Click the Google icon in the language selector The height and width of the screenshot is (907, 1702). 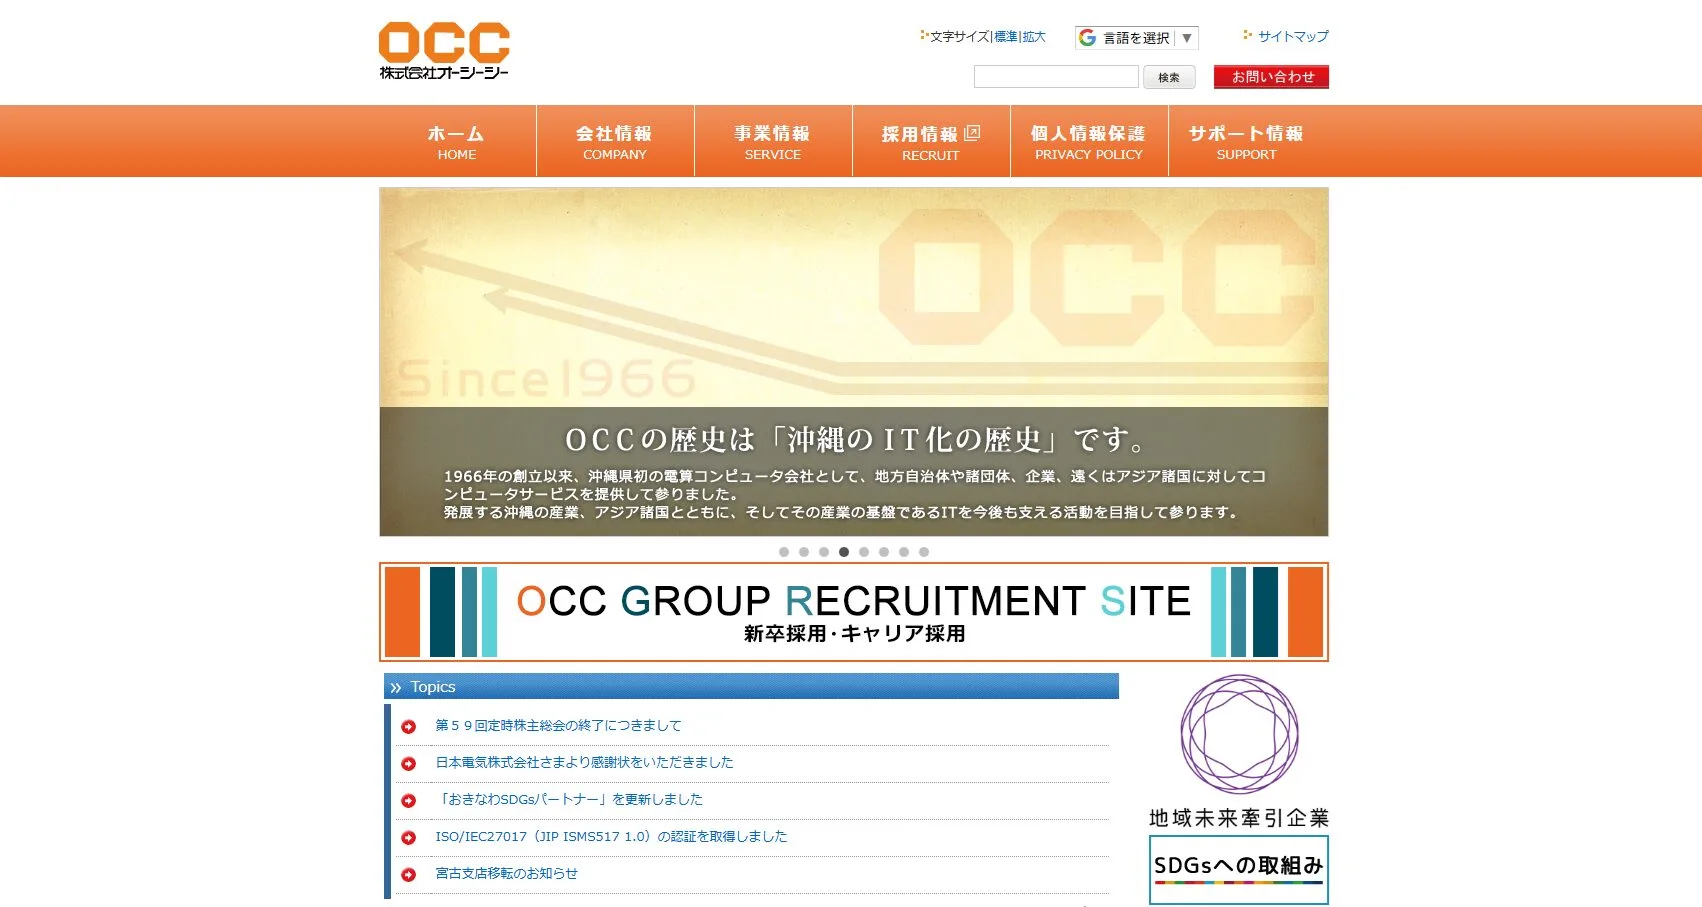[x=1087, y=37]
